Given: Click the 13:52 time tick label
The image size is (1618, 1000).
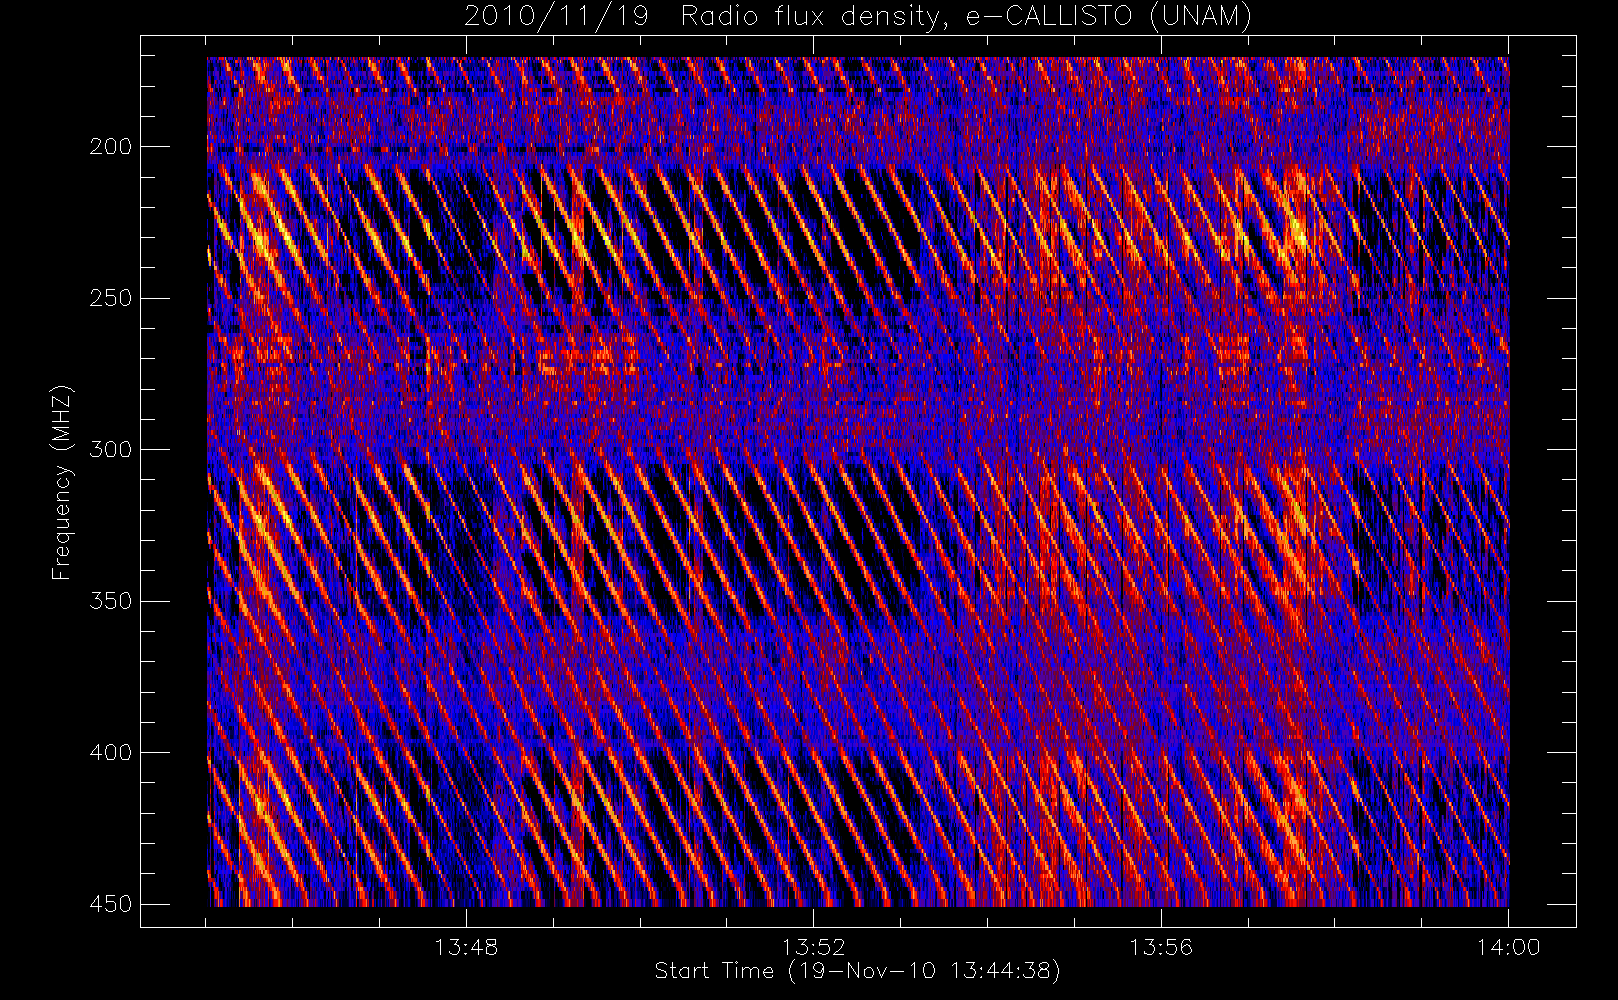Looking at the screenshot, I should point(813,947).
